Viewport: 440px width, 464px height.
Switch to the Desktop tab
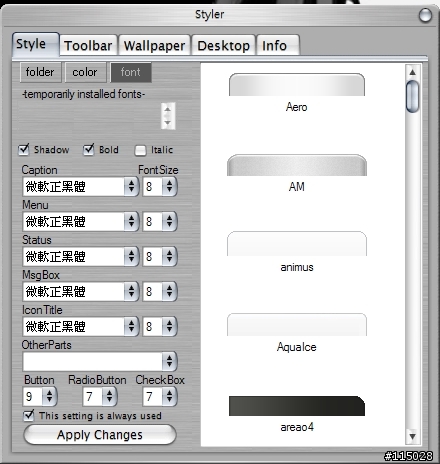(x=223, y=45)
